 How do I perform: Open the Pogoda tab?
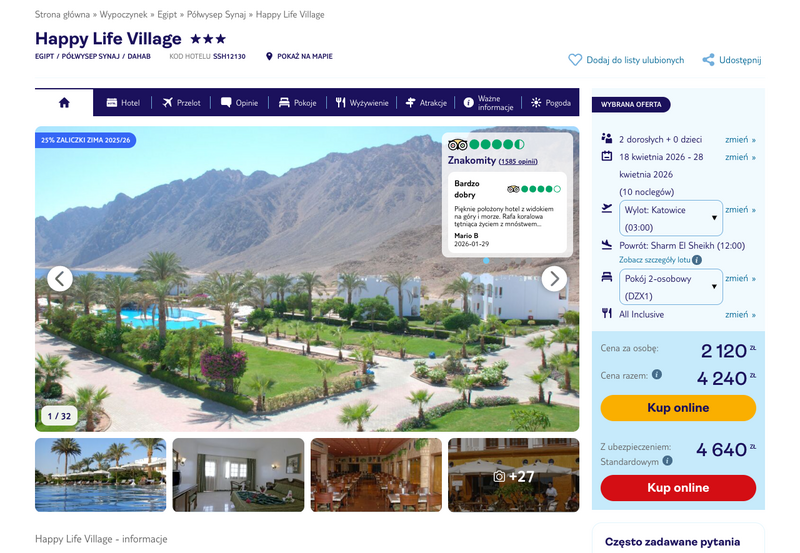click(551, 103)
